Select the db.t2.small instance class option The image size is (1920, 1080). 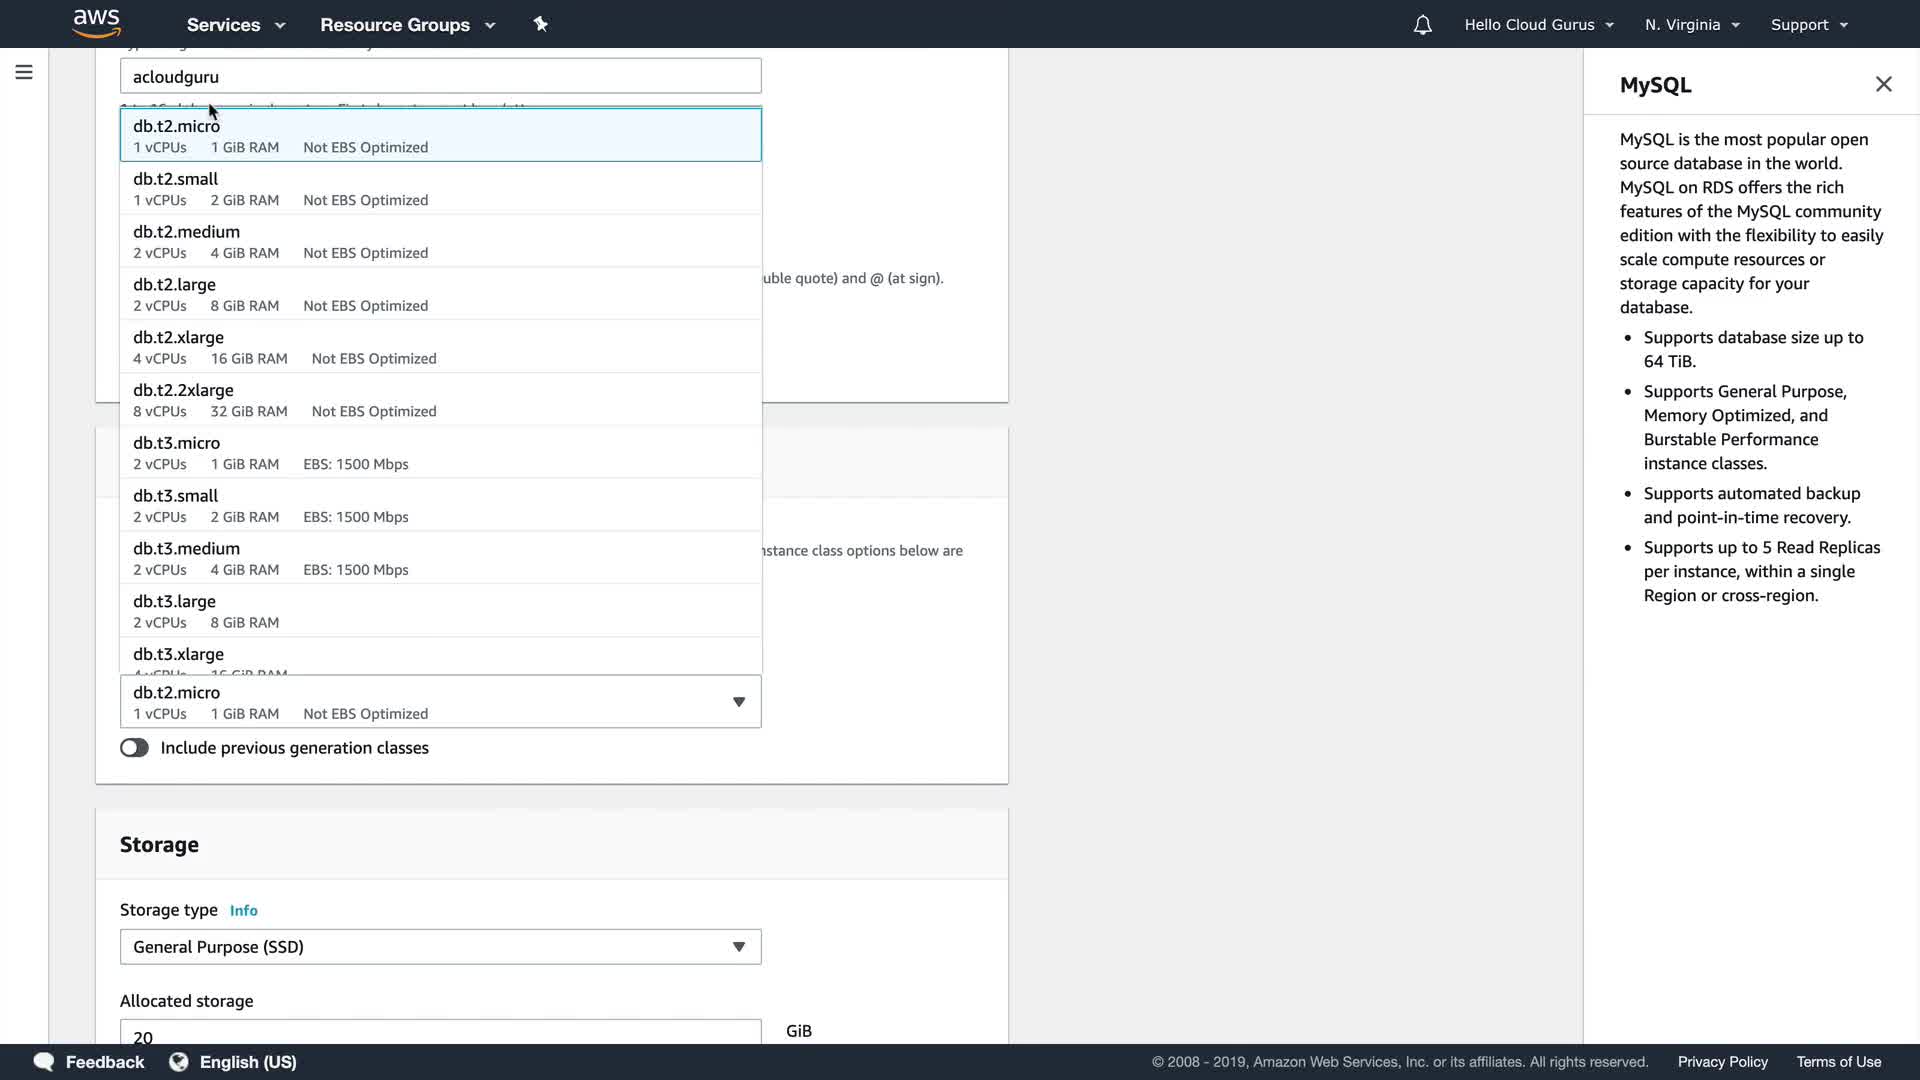point(440,188)
